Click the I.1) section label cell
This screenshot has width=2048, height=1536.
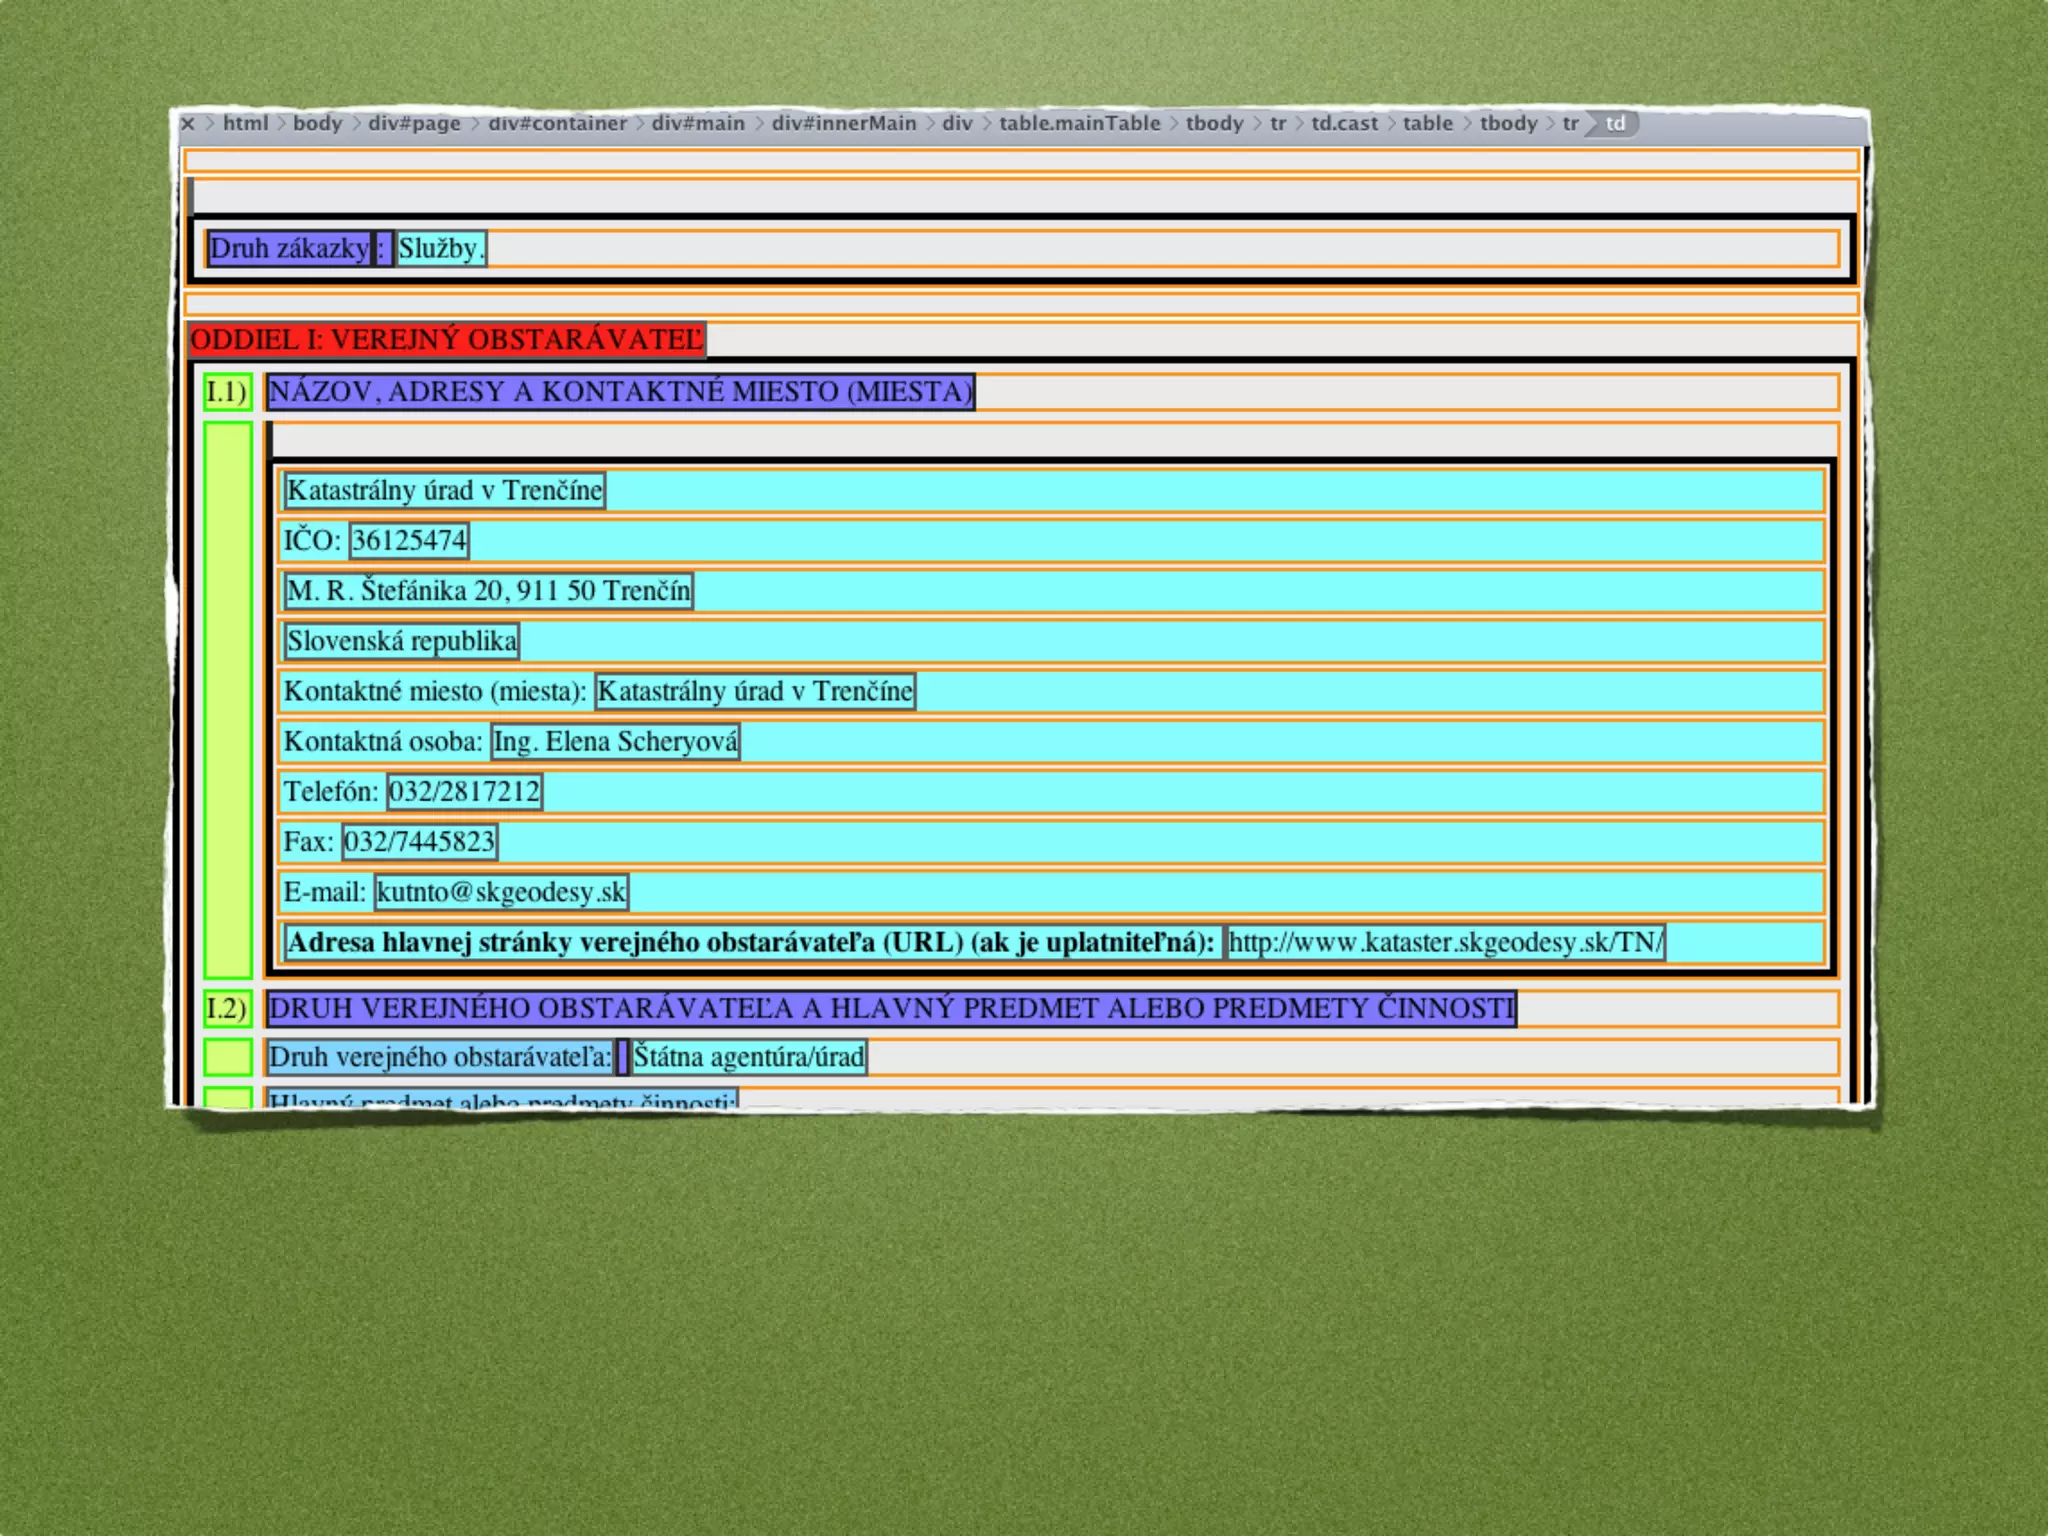pos(227,392)
